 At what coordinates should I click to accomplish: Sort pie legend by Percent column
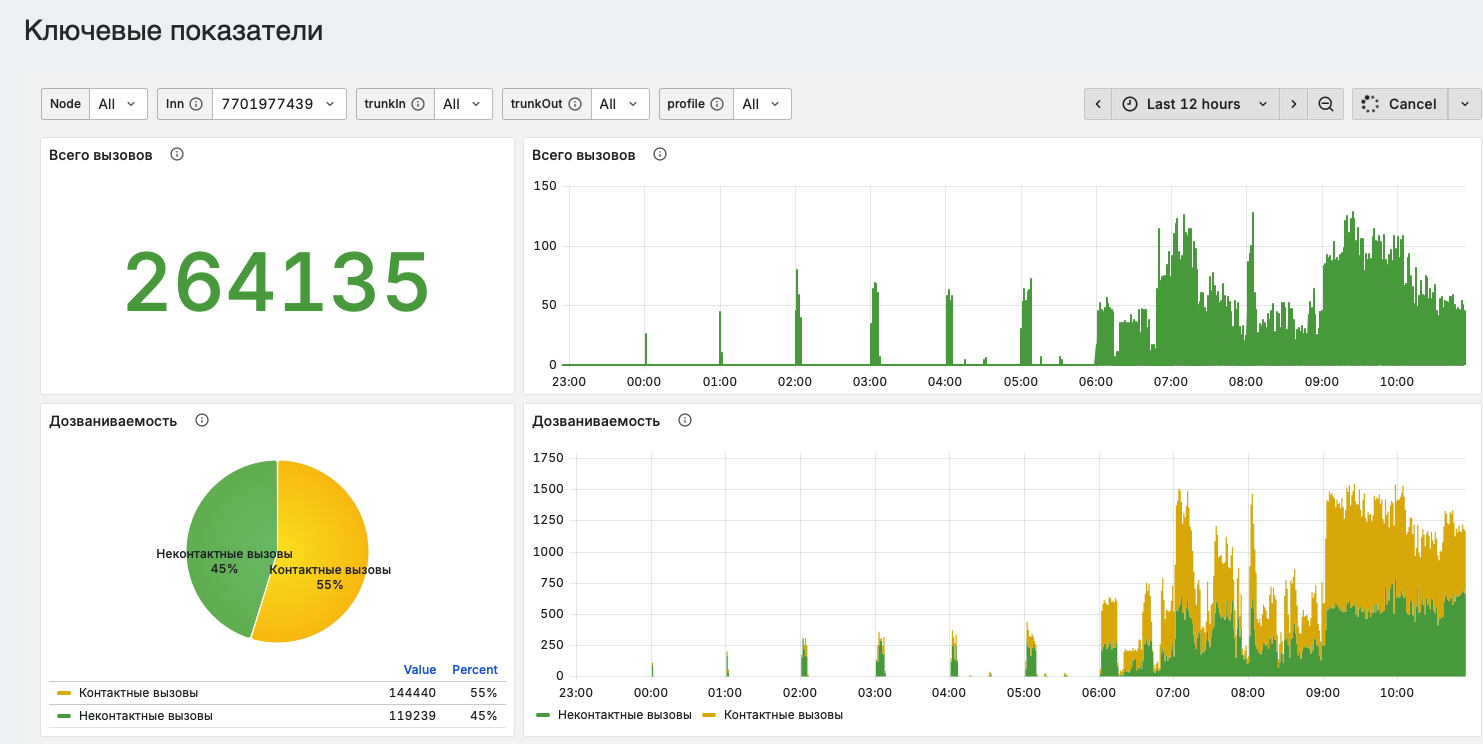coord(475,670)
